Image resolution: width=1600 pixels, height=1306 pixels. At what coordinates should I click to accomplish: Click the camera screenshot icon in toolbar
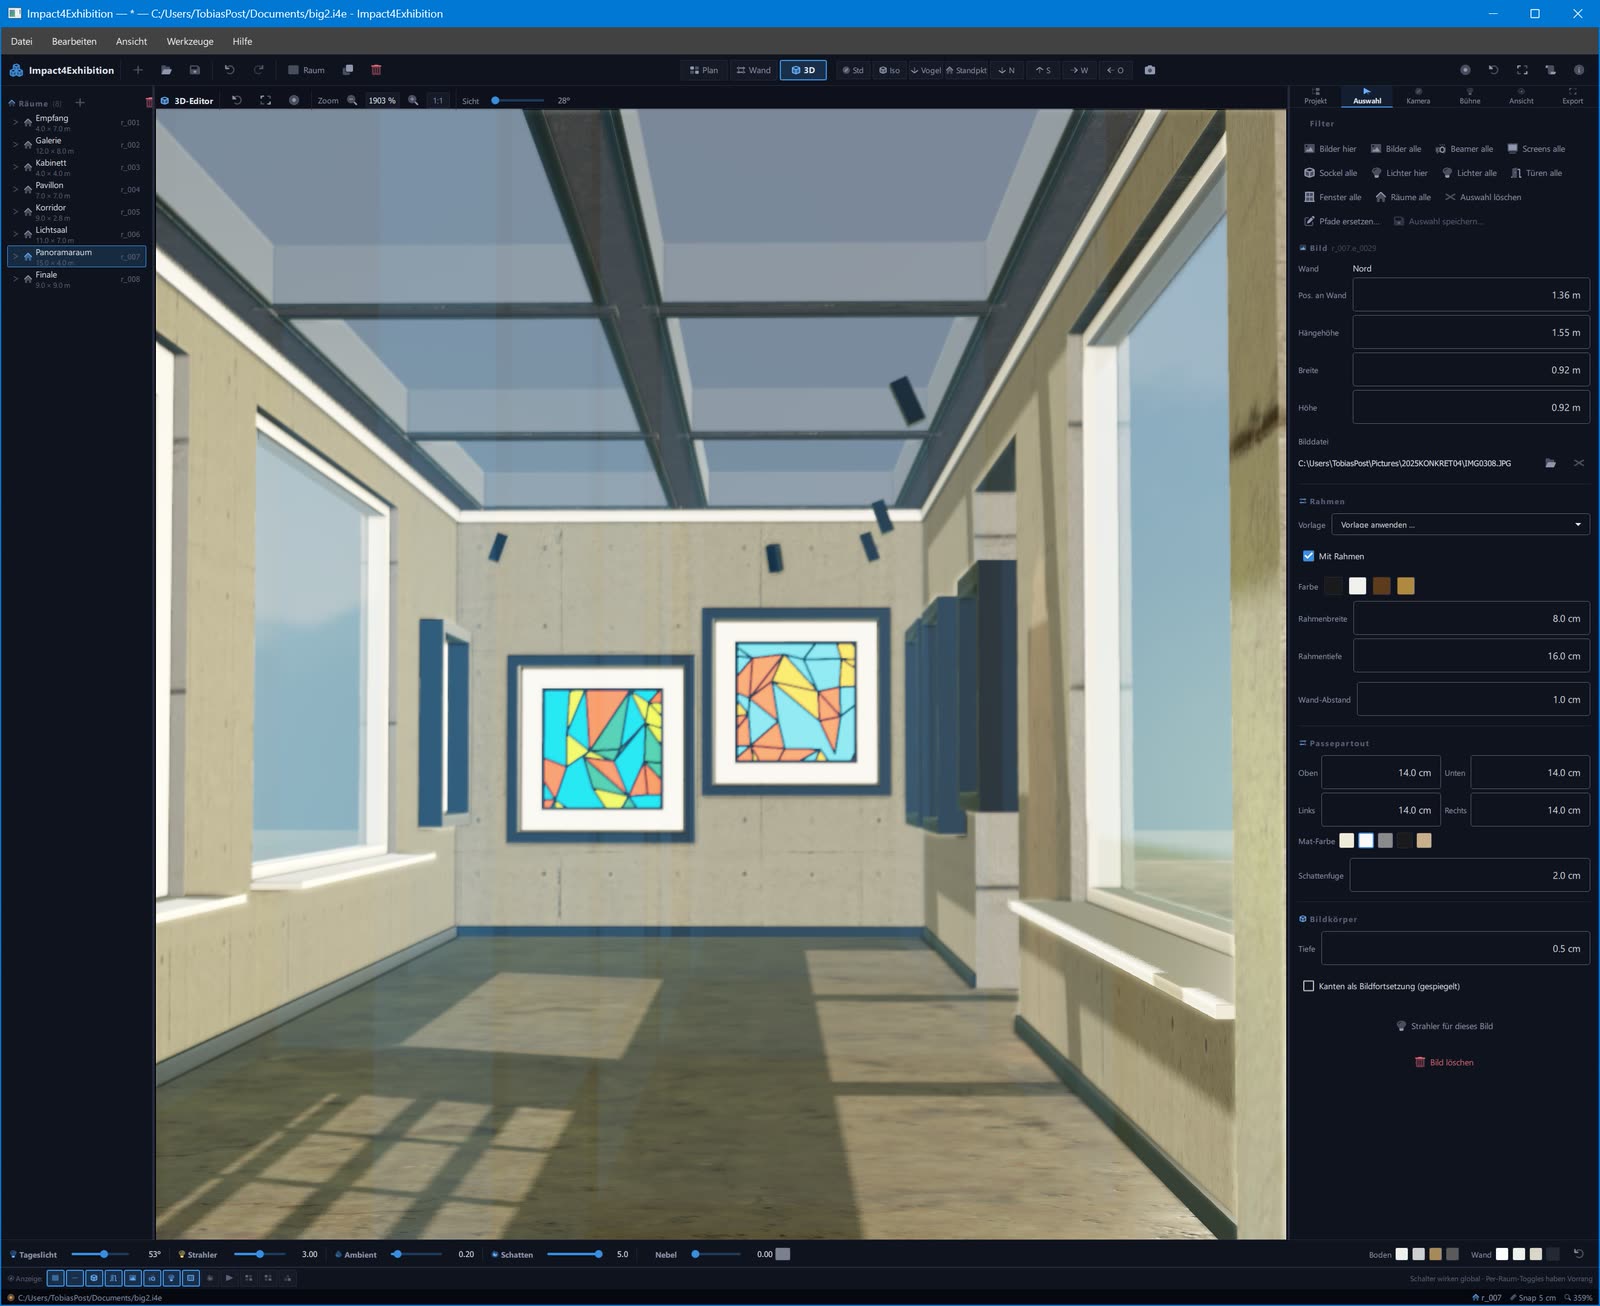coord(1149,70)
